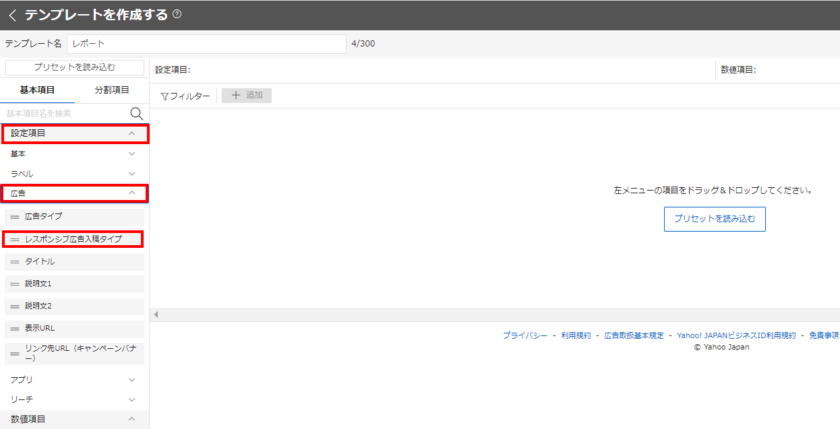The width and height of the screenshot is (840, 429).
Task: Collapse the 広告 category
Action: pos(131,193)
